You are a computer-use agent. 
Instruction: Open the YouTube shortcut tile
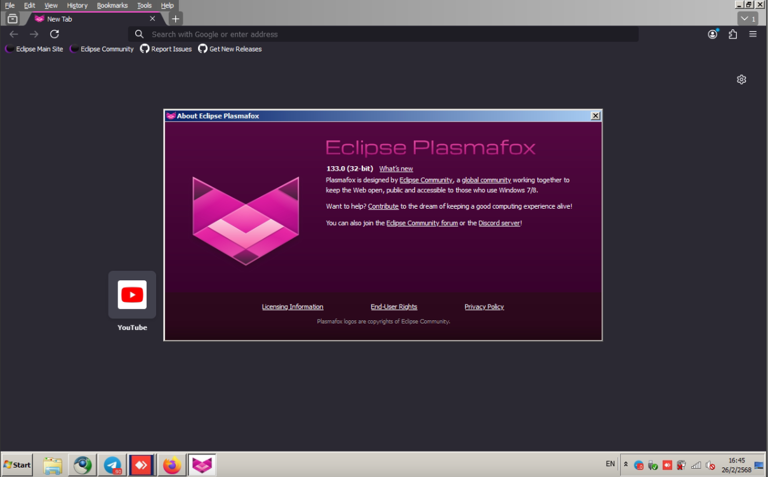click(x=132, y=295)
